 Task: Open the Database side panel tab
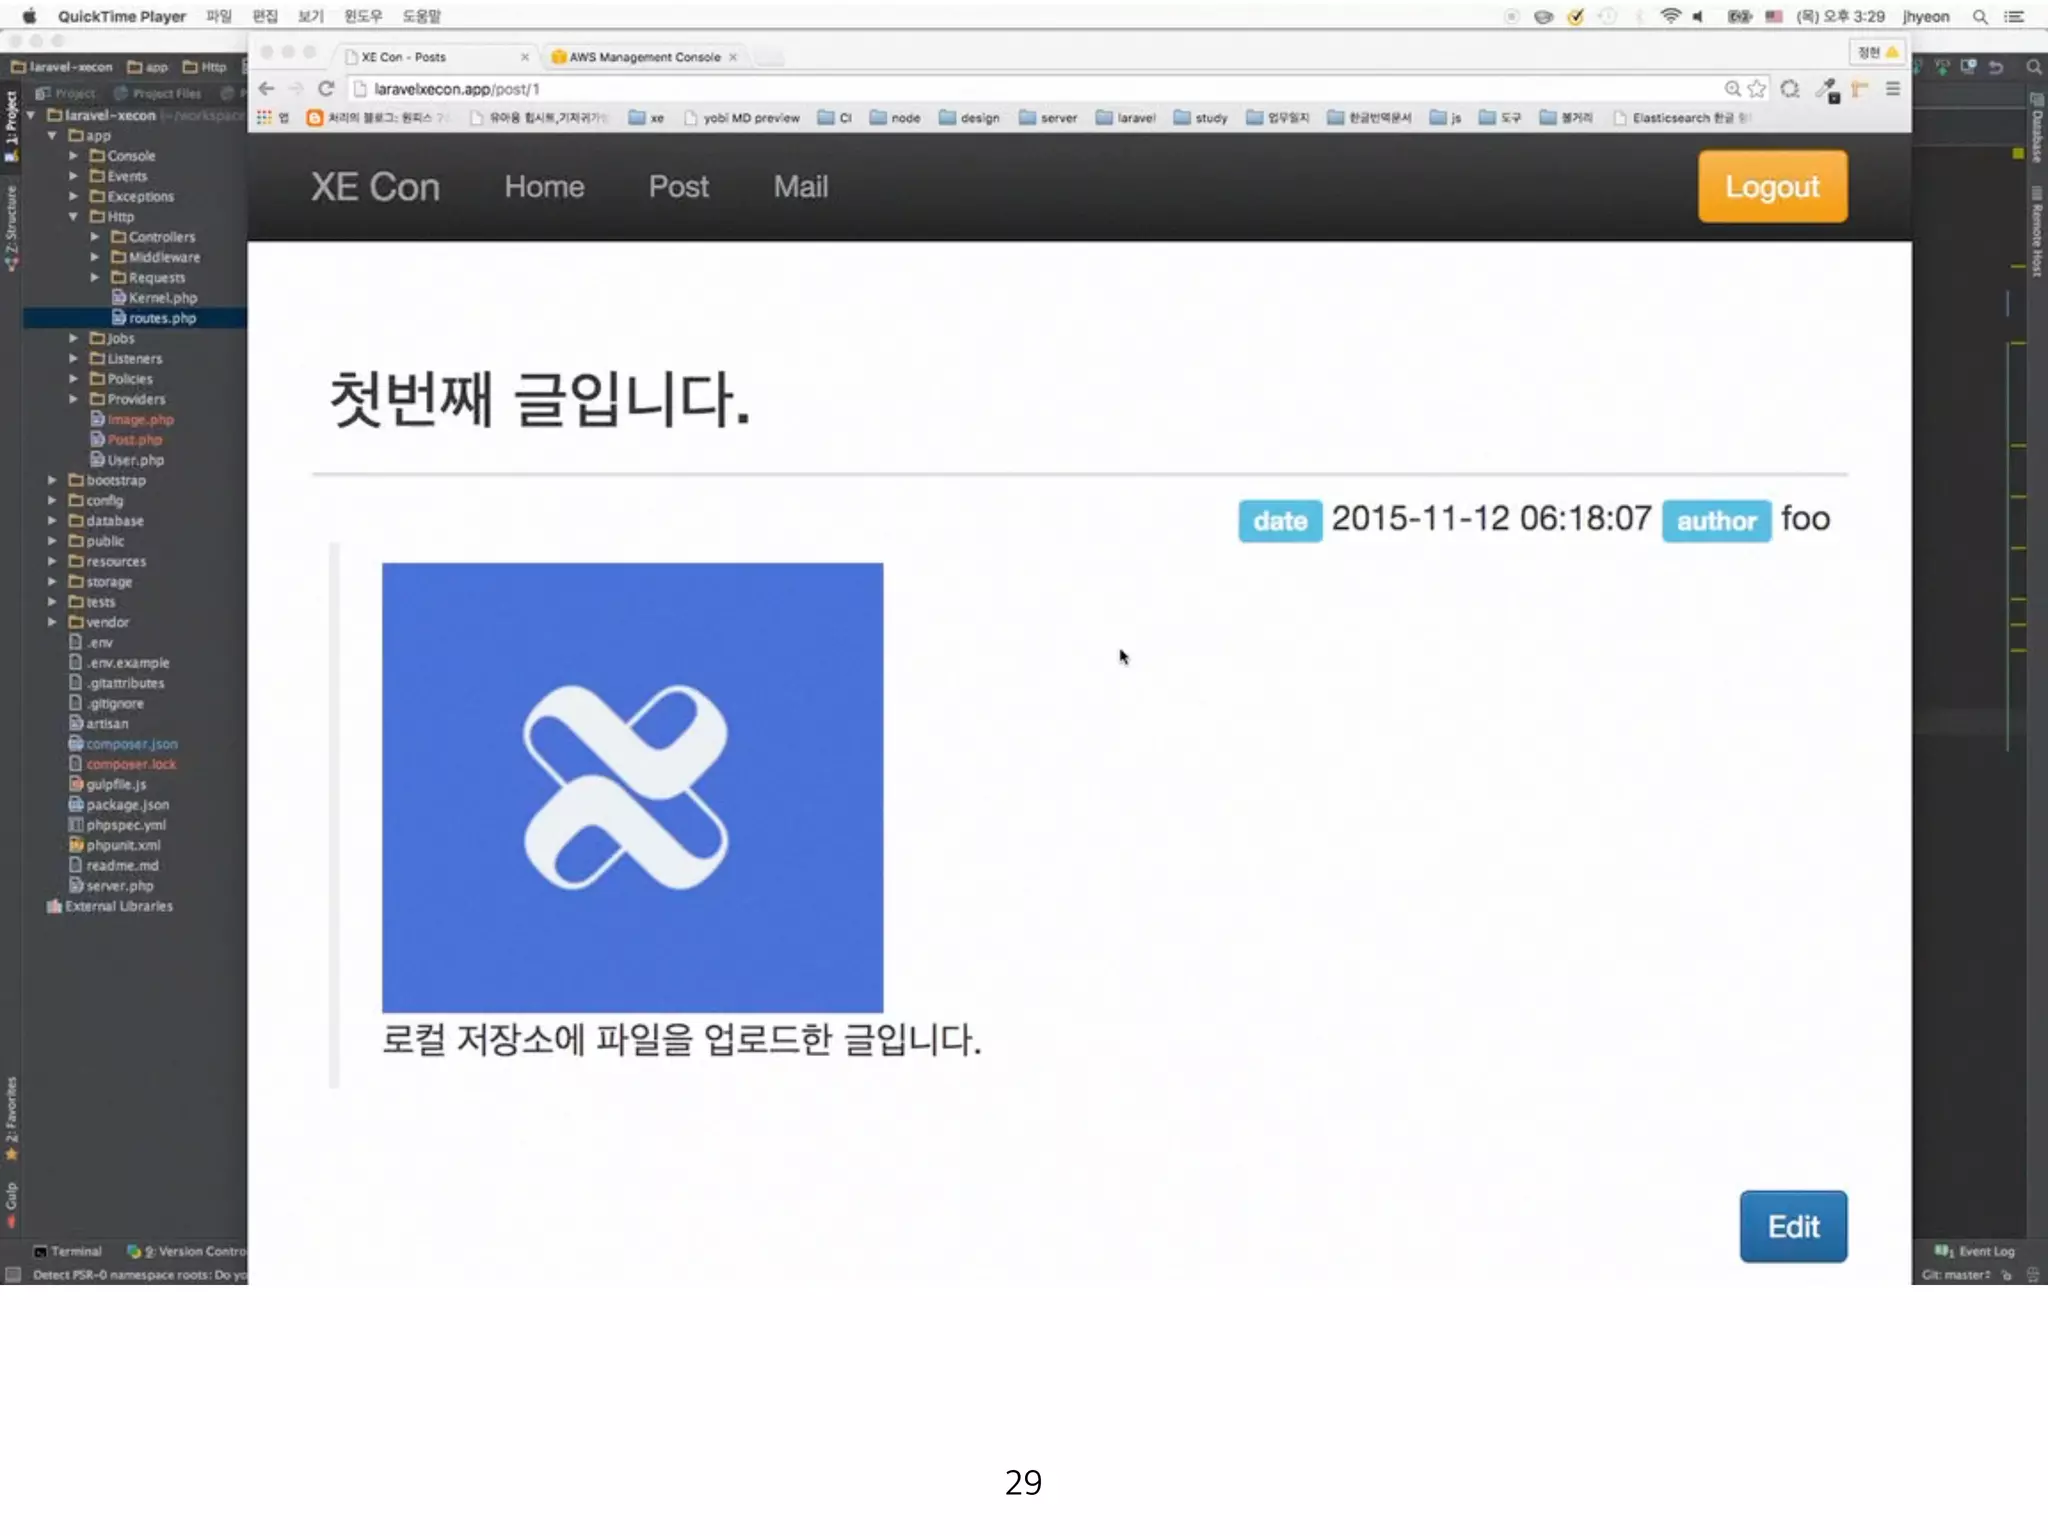click(x=2037, y=127)
